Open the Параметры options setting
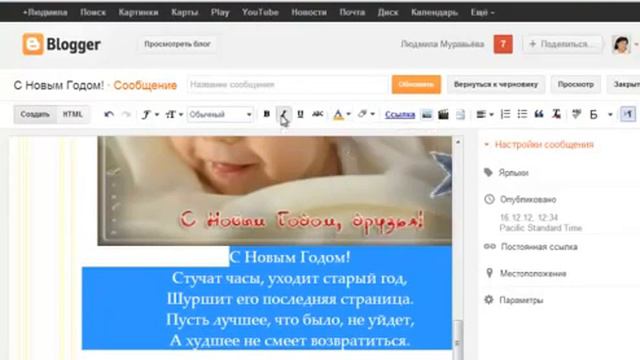640x360 pixels. pos(521,300)
